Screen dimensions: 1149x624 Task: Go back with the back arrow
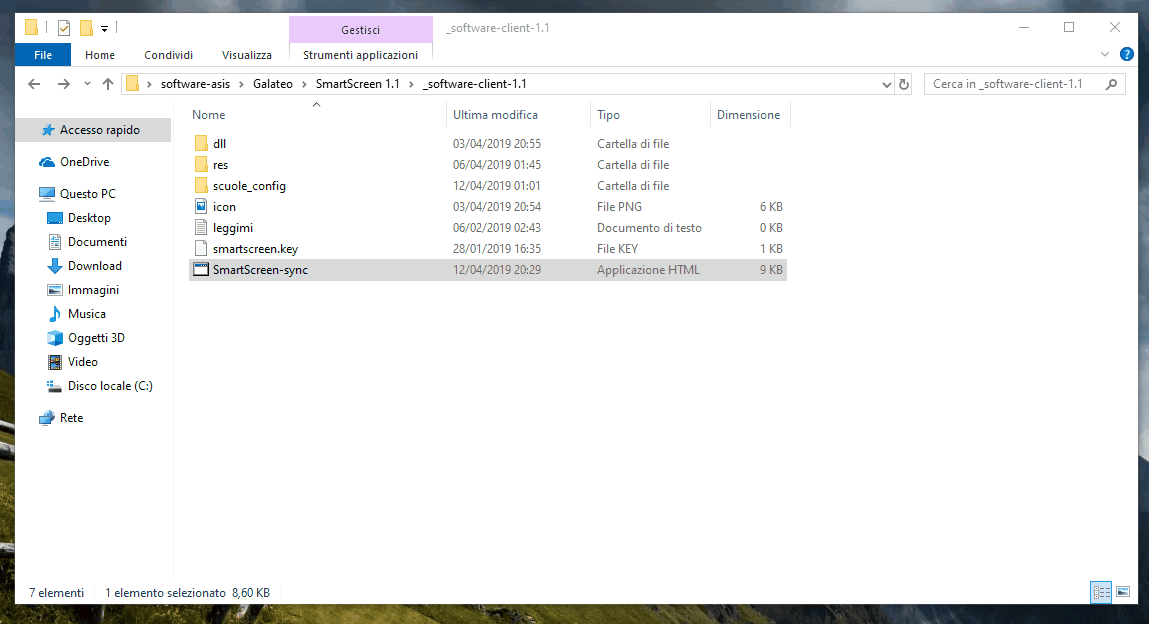[34, 84]
